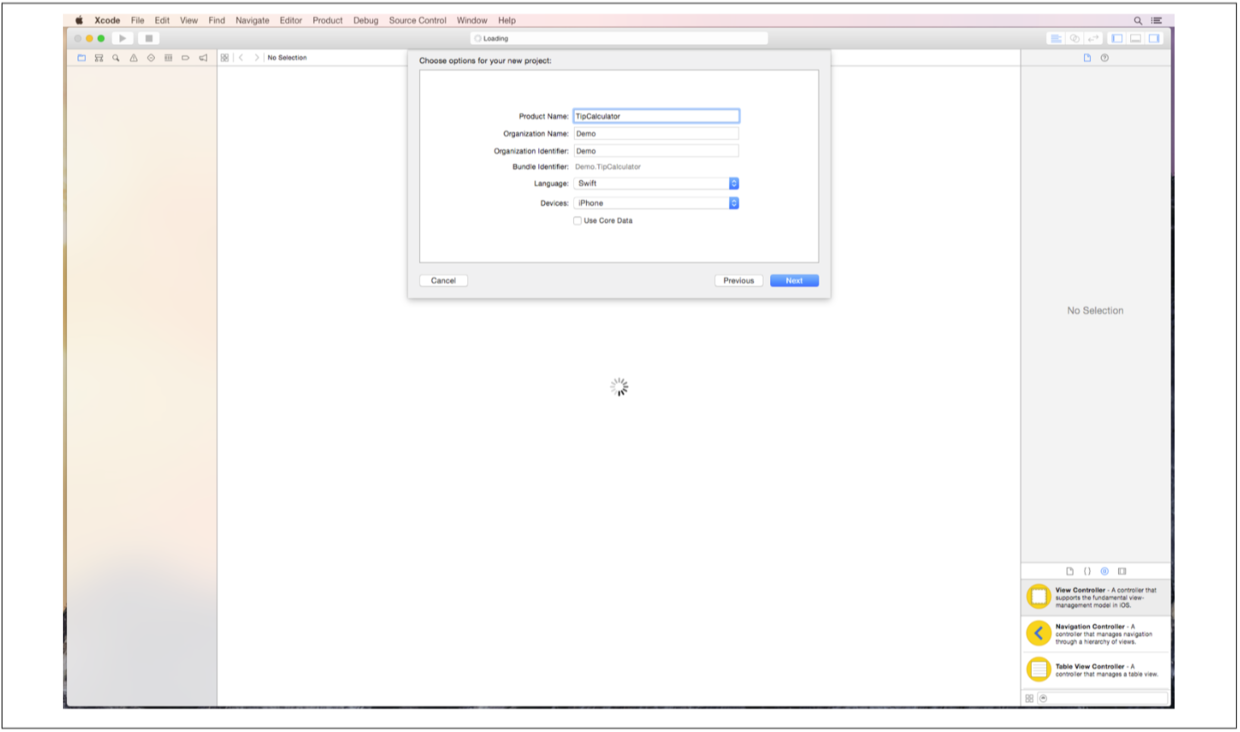The width and height of the screenshot is (1240, 732).
Task: Toggle the Debug area visibility
Action: pos(1136,38)
